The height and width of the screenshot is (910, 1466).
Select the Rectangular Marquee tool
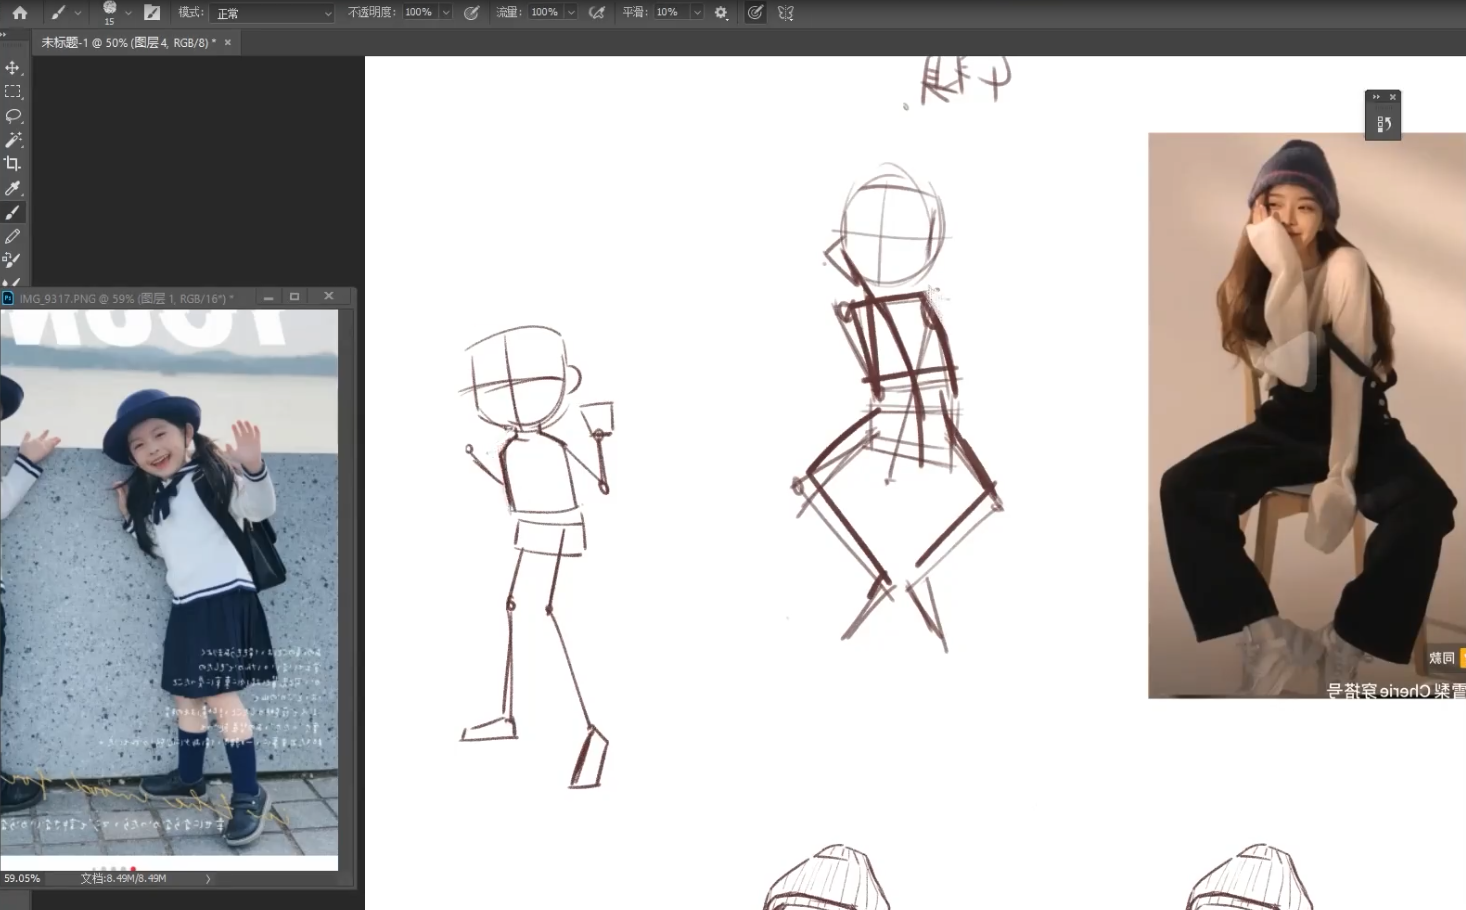pyautogui.click(x=13, y=92)
